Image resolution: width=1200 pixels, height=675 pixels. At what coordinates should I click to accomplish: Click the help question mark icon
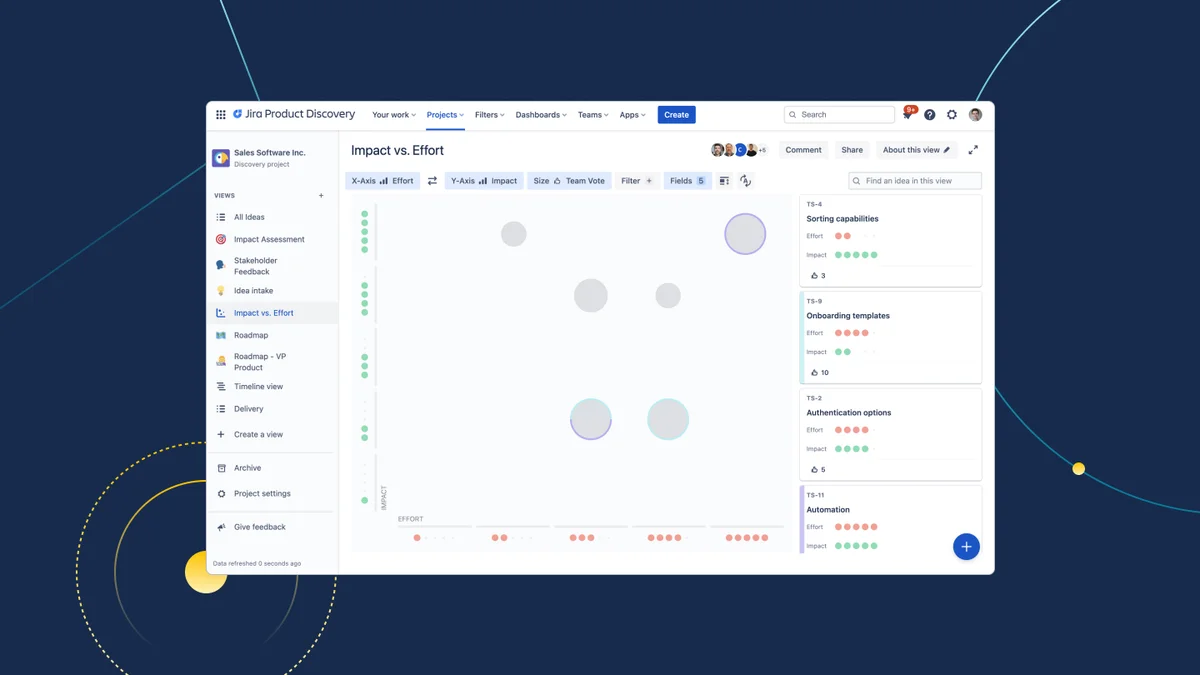(929, 114)
